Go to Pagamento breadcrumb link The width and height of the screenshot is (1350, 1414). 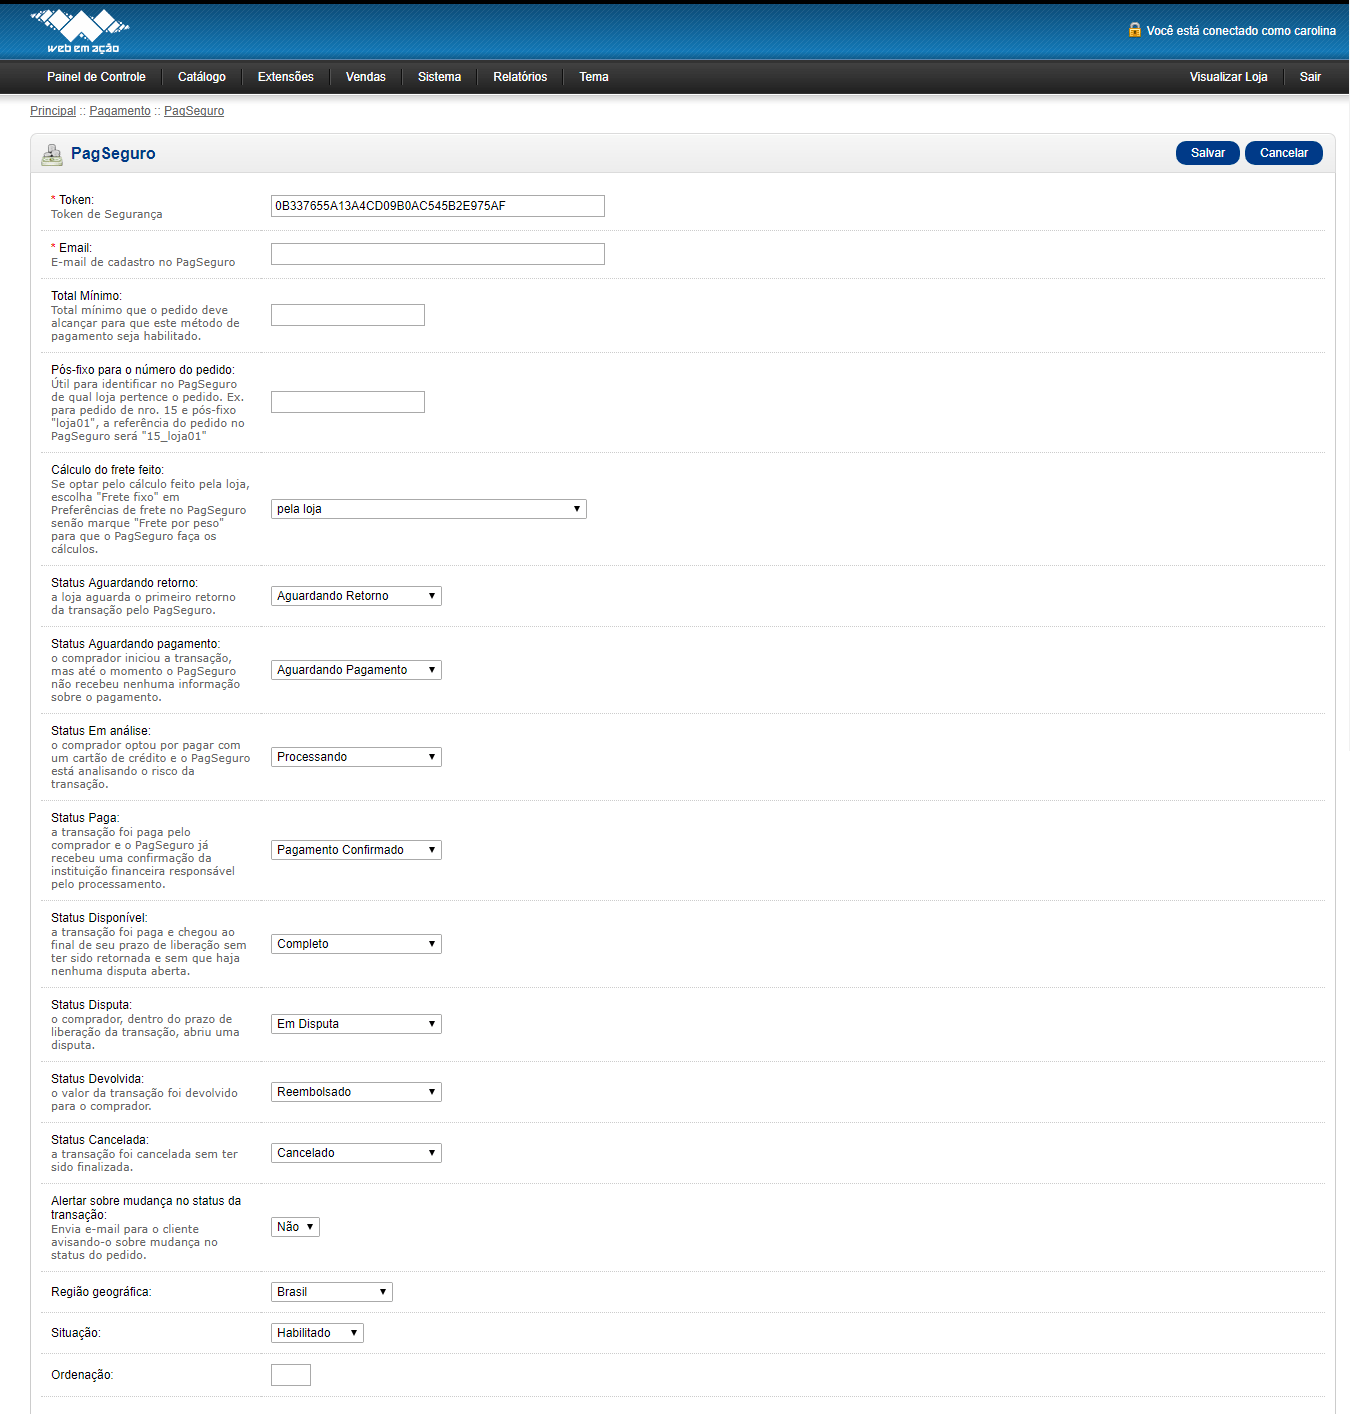pos(120,111)
